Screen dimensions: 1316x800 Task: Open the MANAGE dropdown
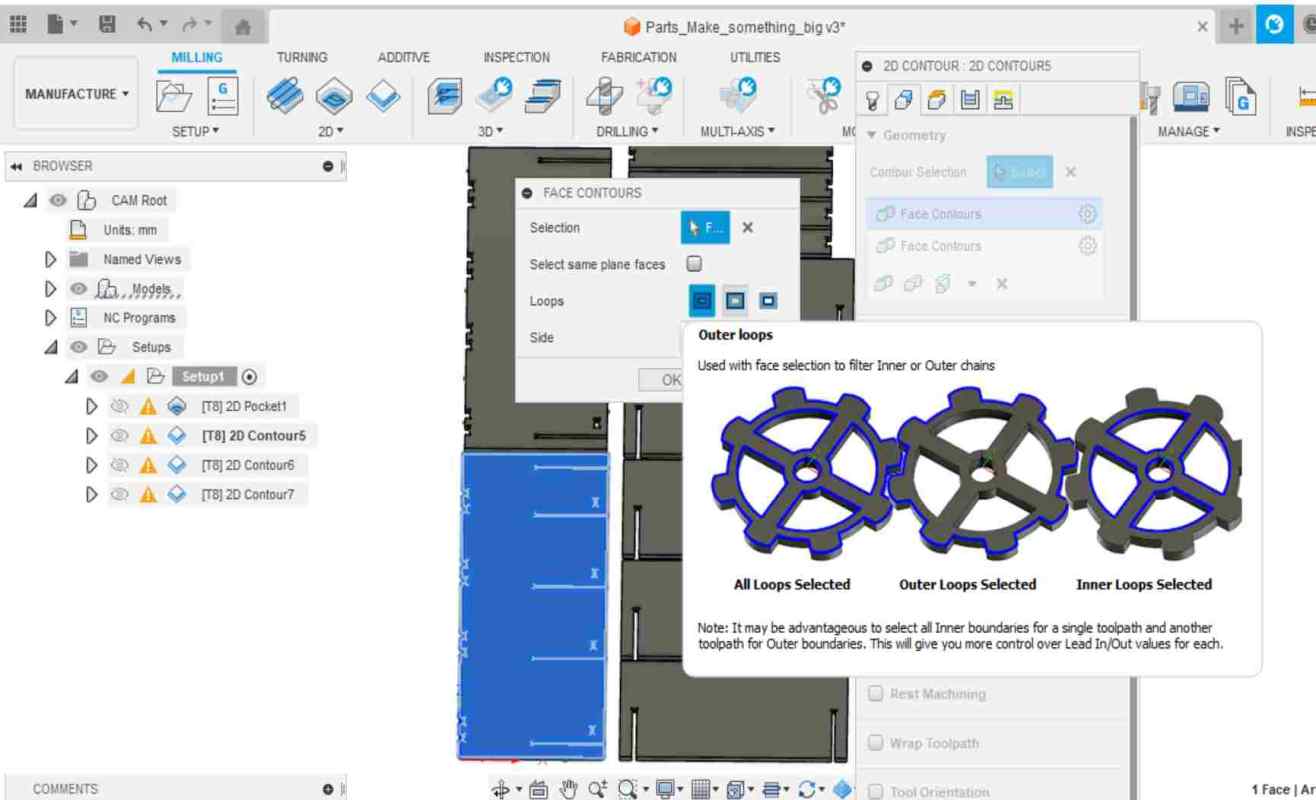pos(1189,131)
